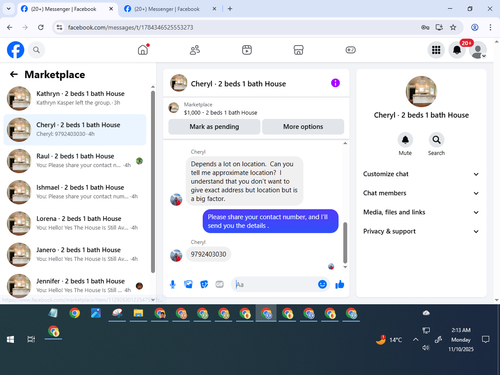The width and height of the screenshot is (500, 375).
Task: Go back in the browser
Action: pos(10,27)
